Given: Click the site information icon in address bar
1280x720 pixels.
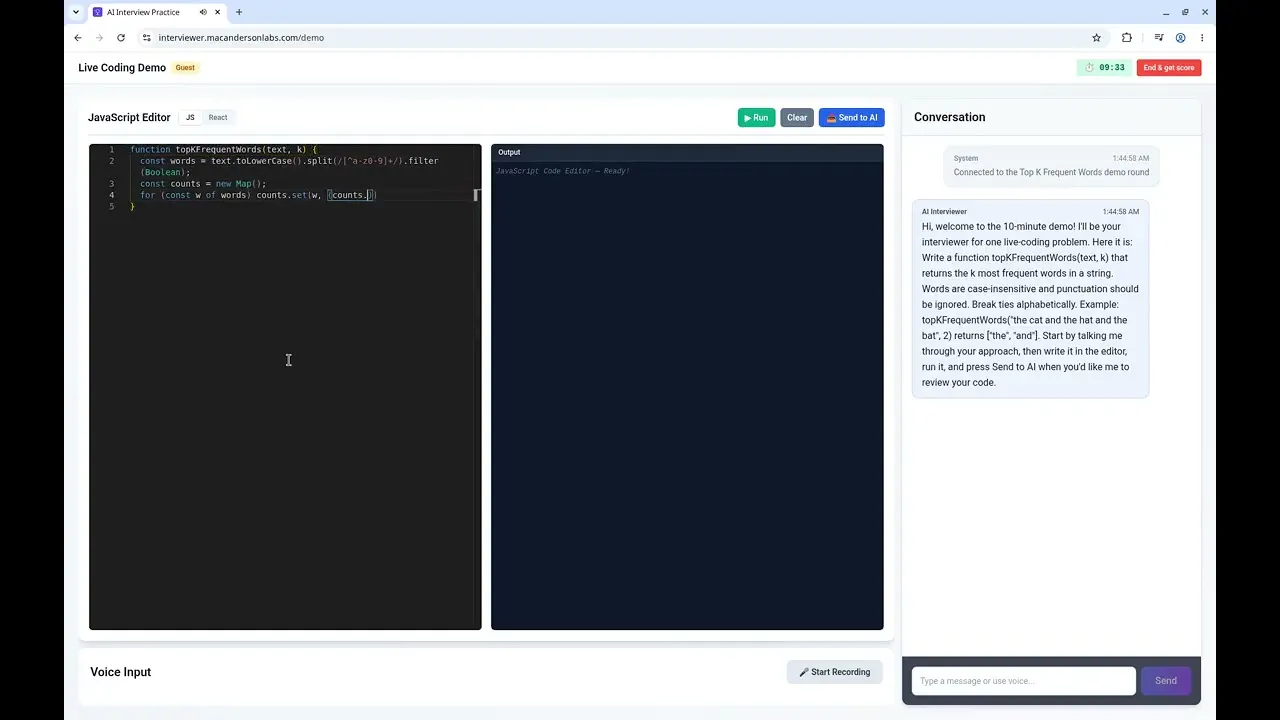Looking at the screenshot, I should (x=146, y=38).
